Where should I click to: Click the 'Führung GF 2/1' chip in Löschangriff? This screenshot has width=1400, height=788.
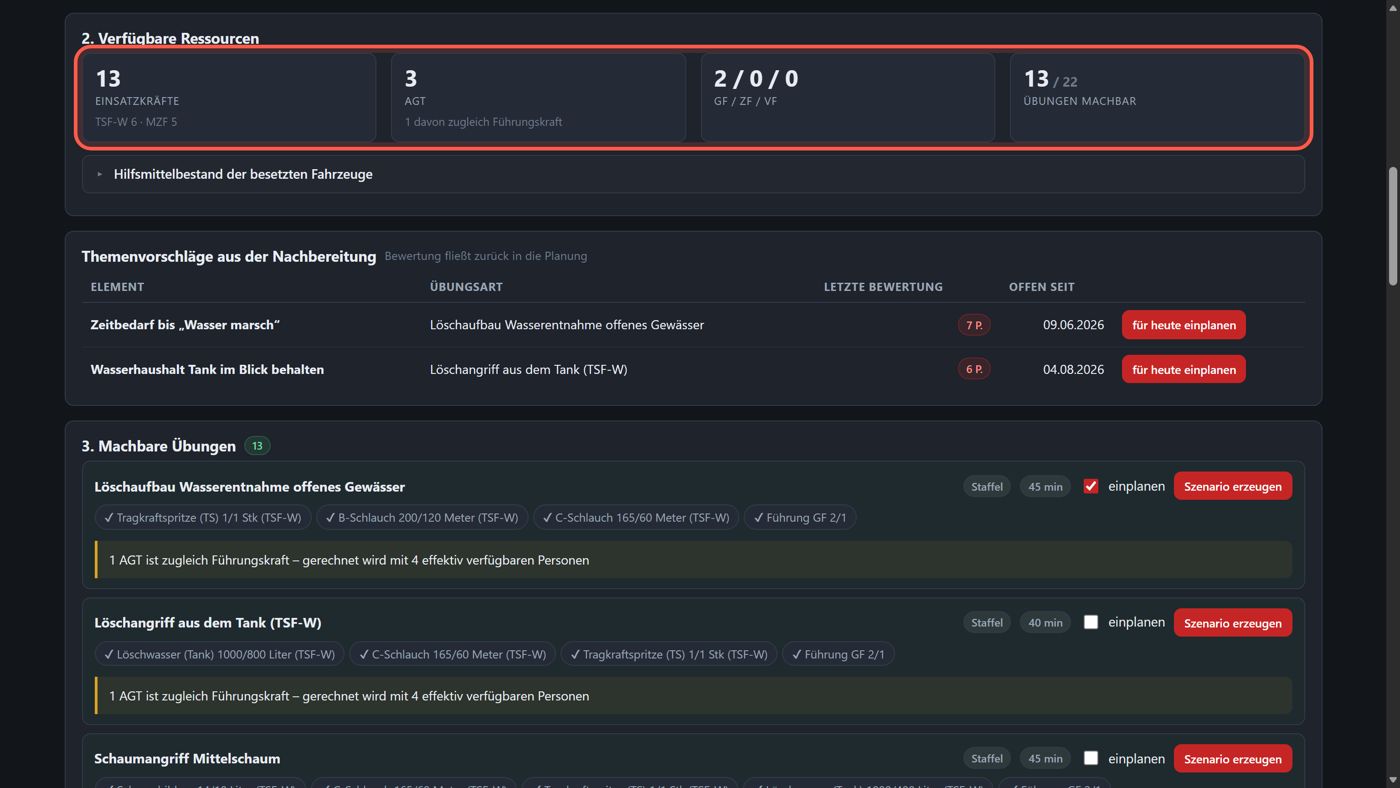tap(838, 654)
